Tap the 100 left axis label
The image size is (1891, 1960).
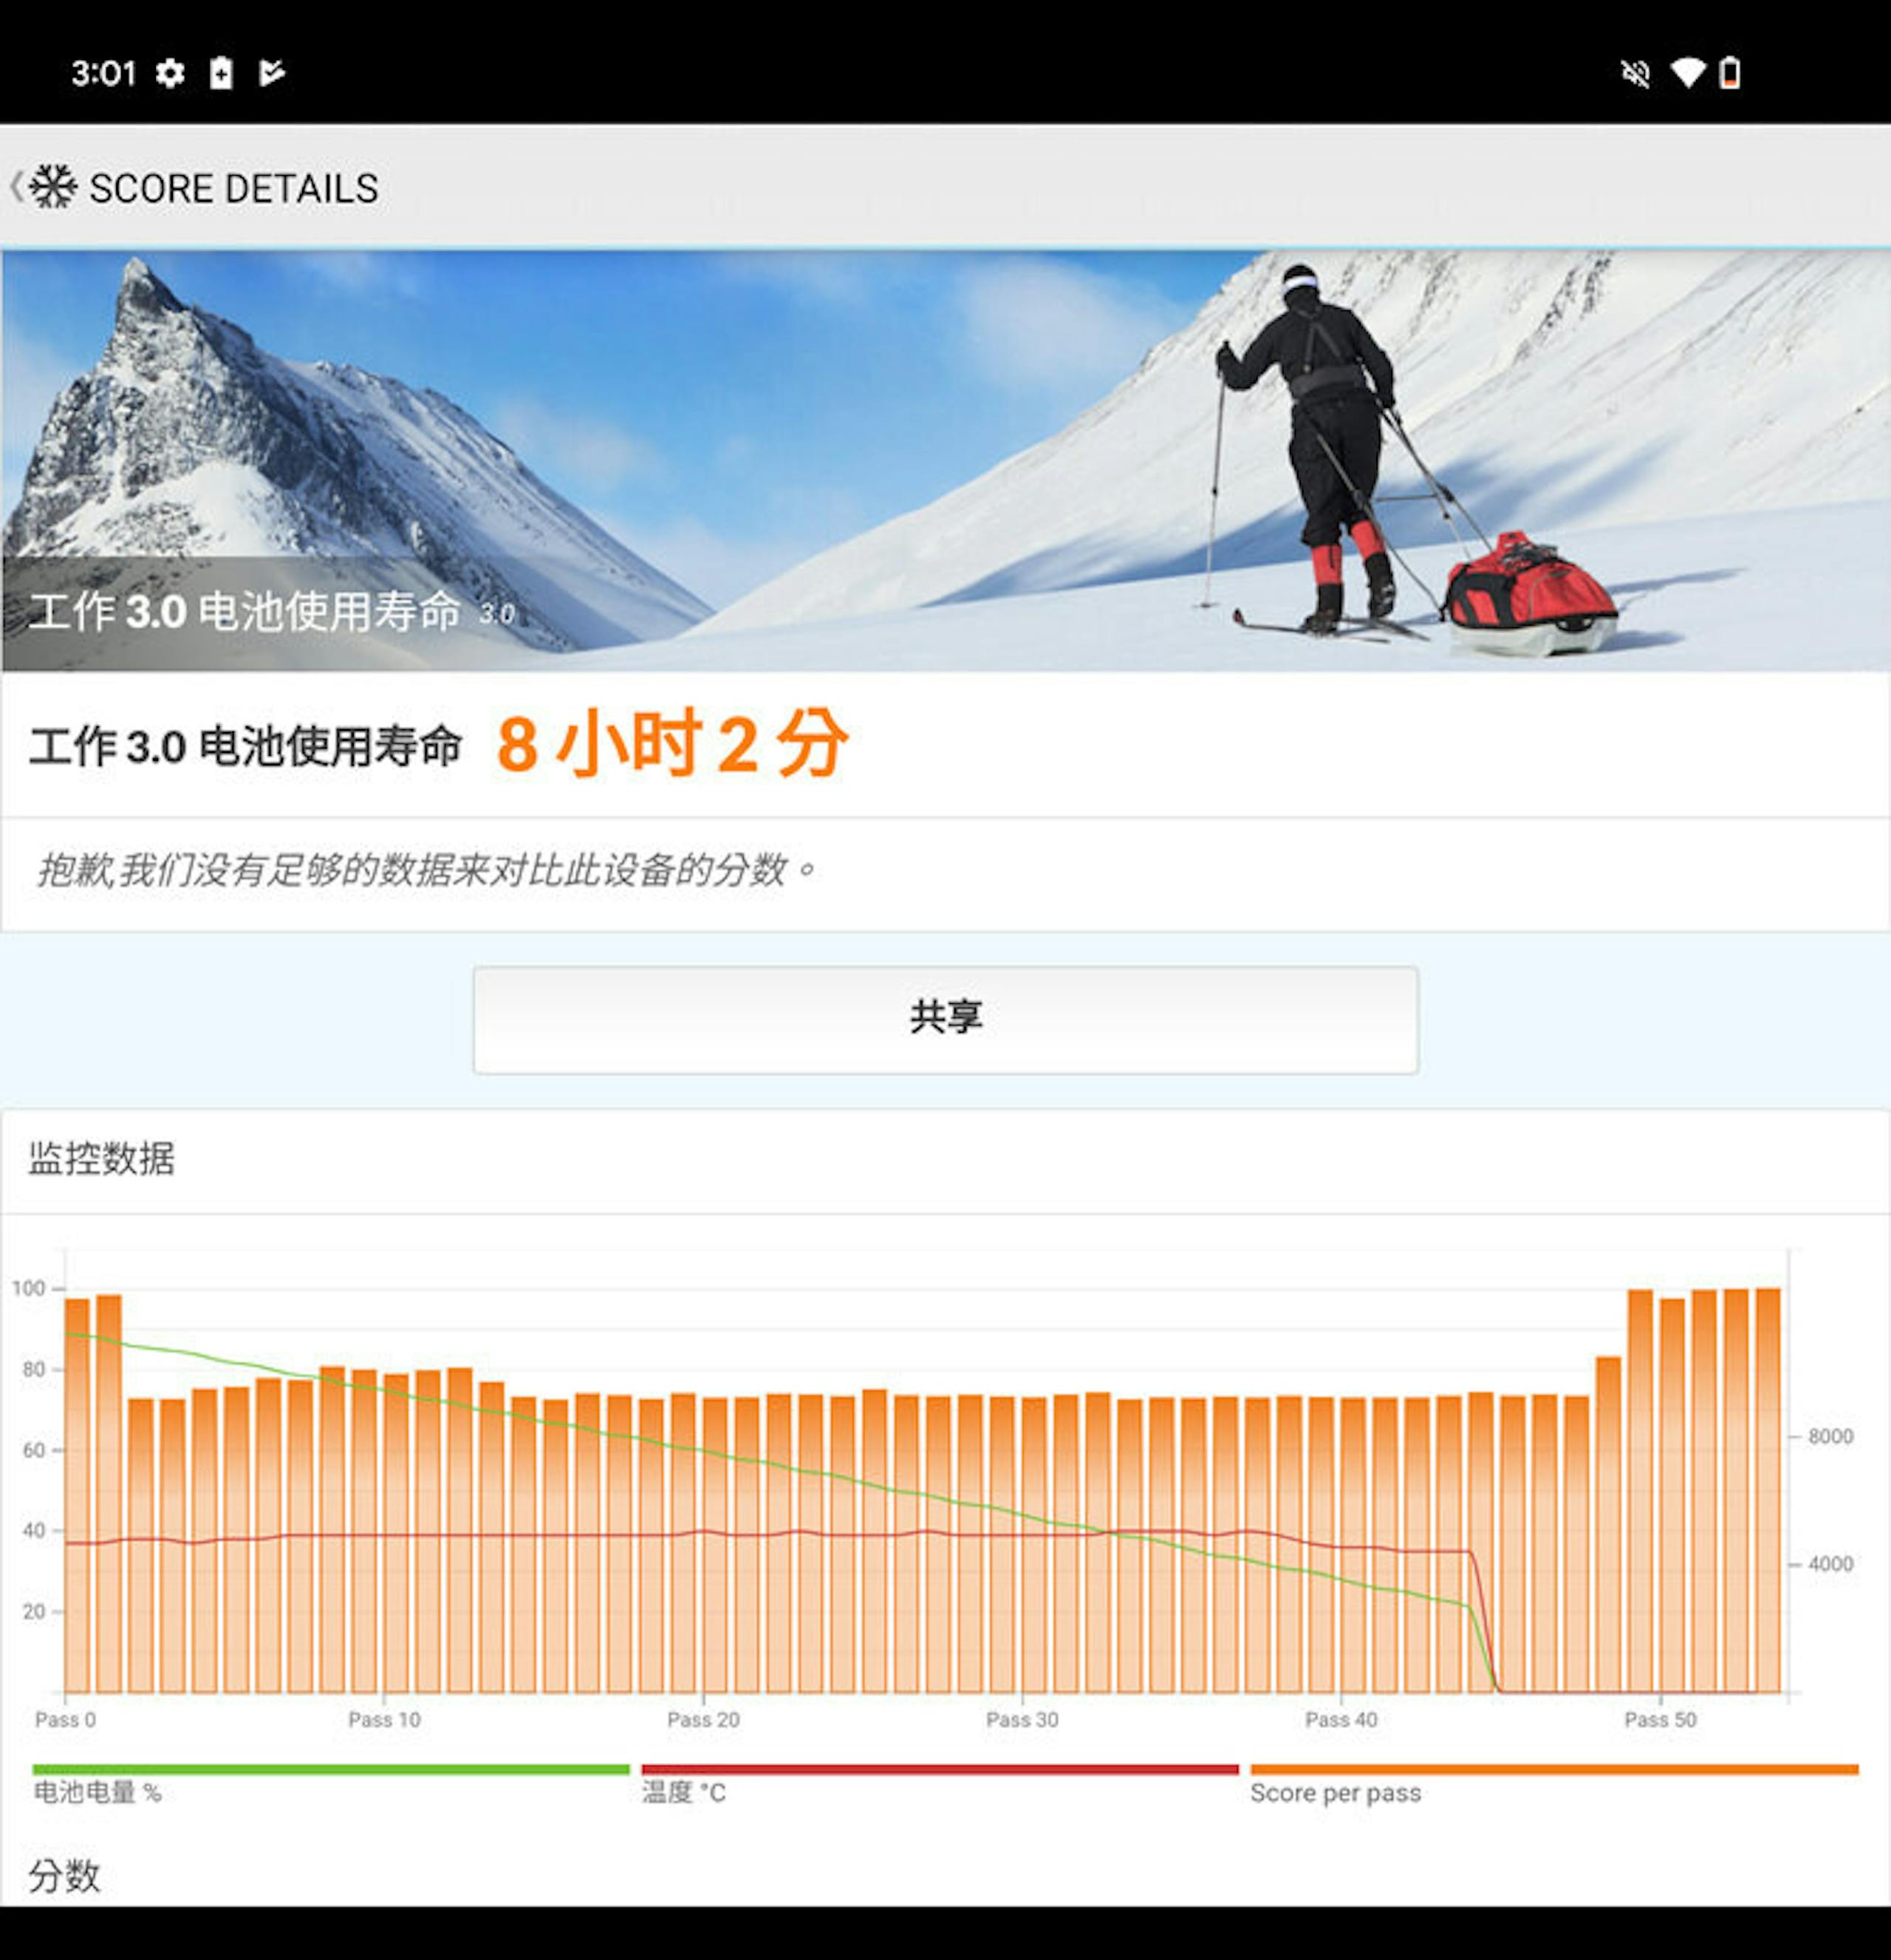29,1288
